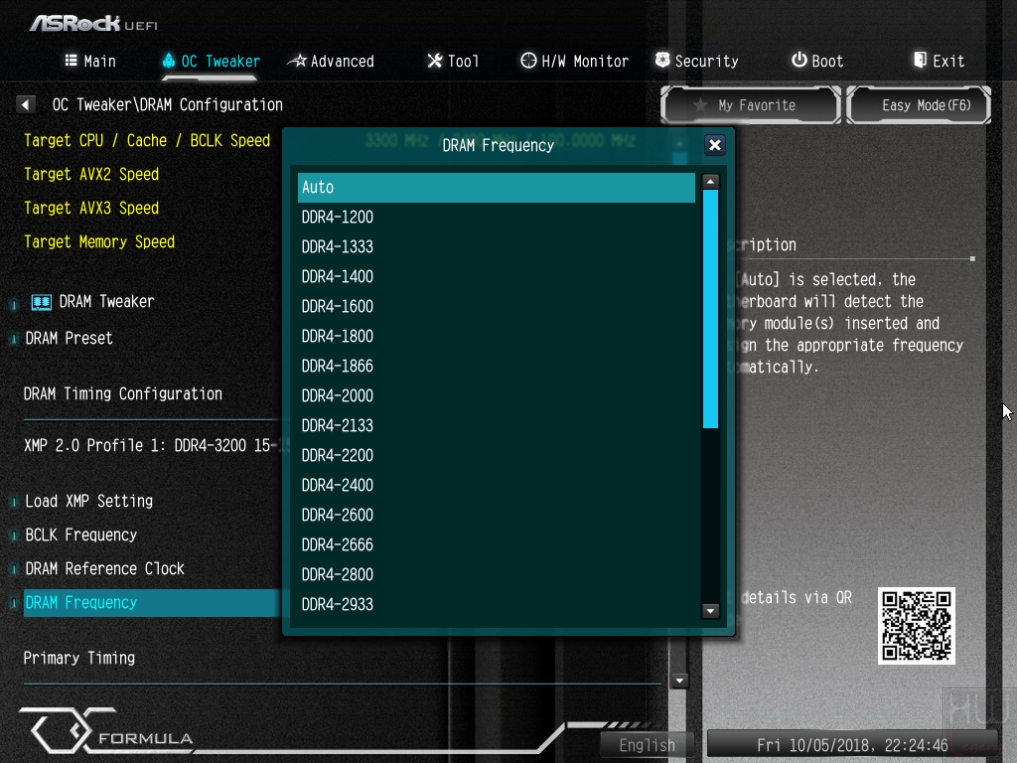Click Target Memory Speed label
1017x763 pixels.
pyautogui.click(x=99, y=242)
